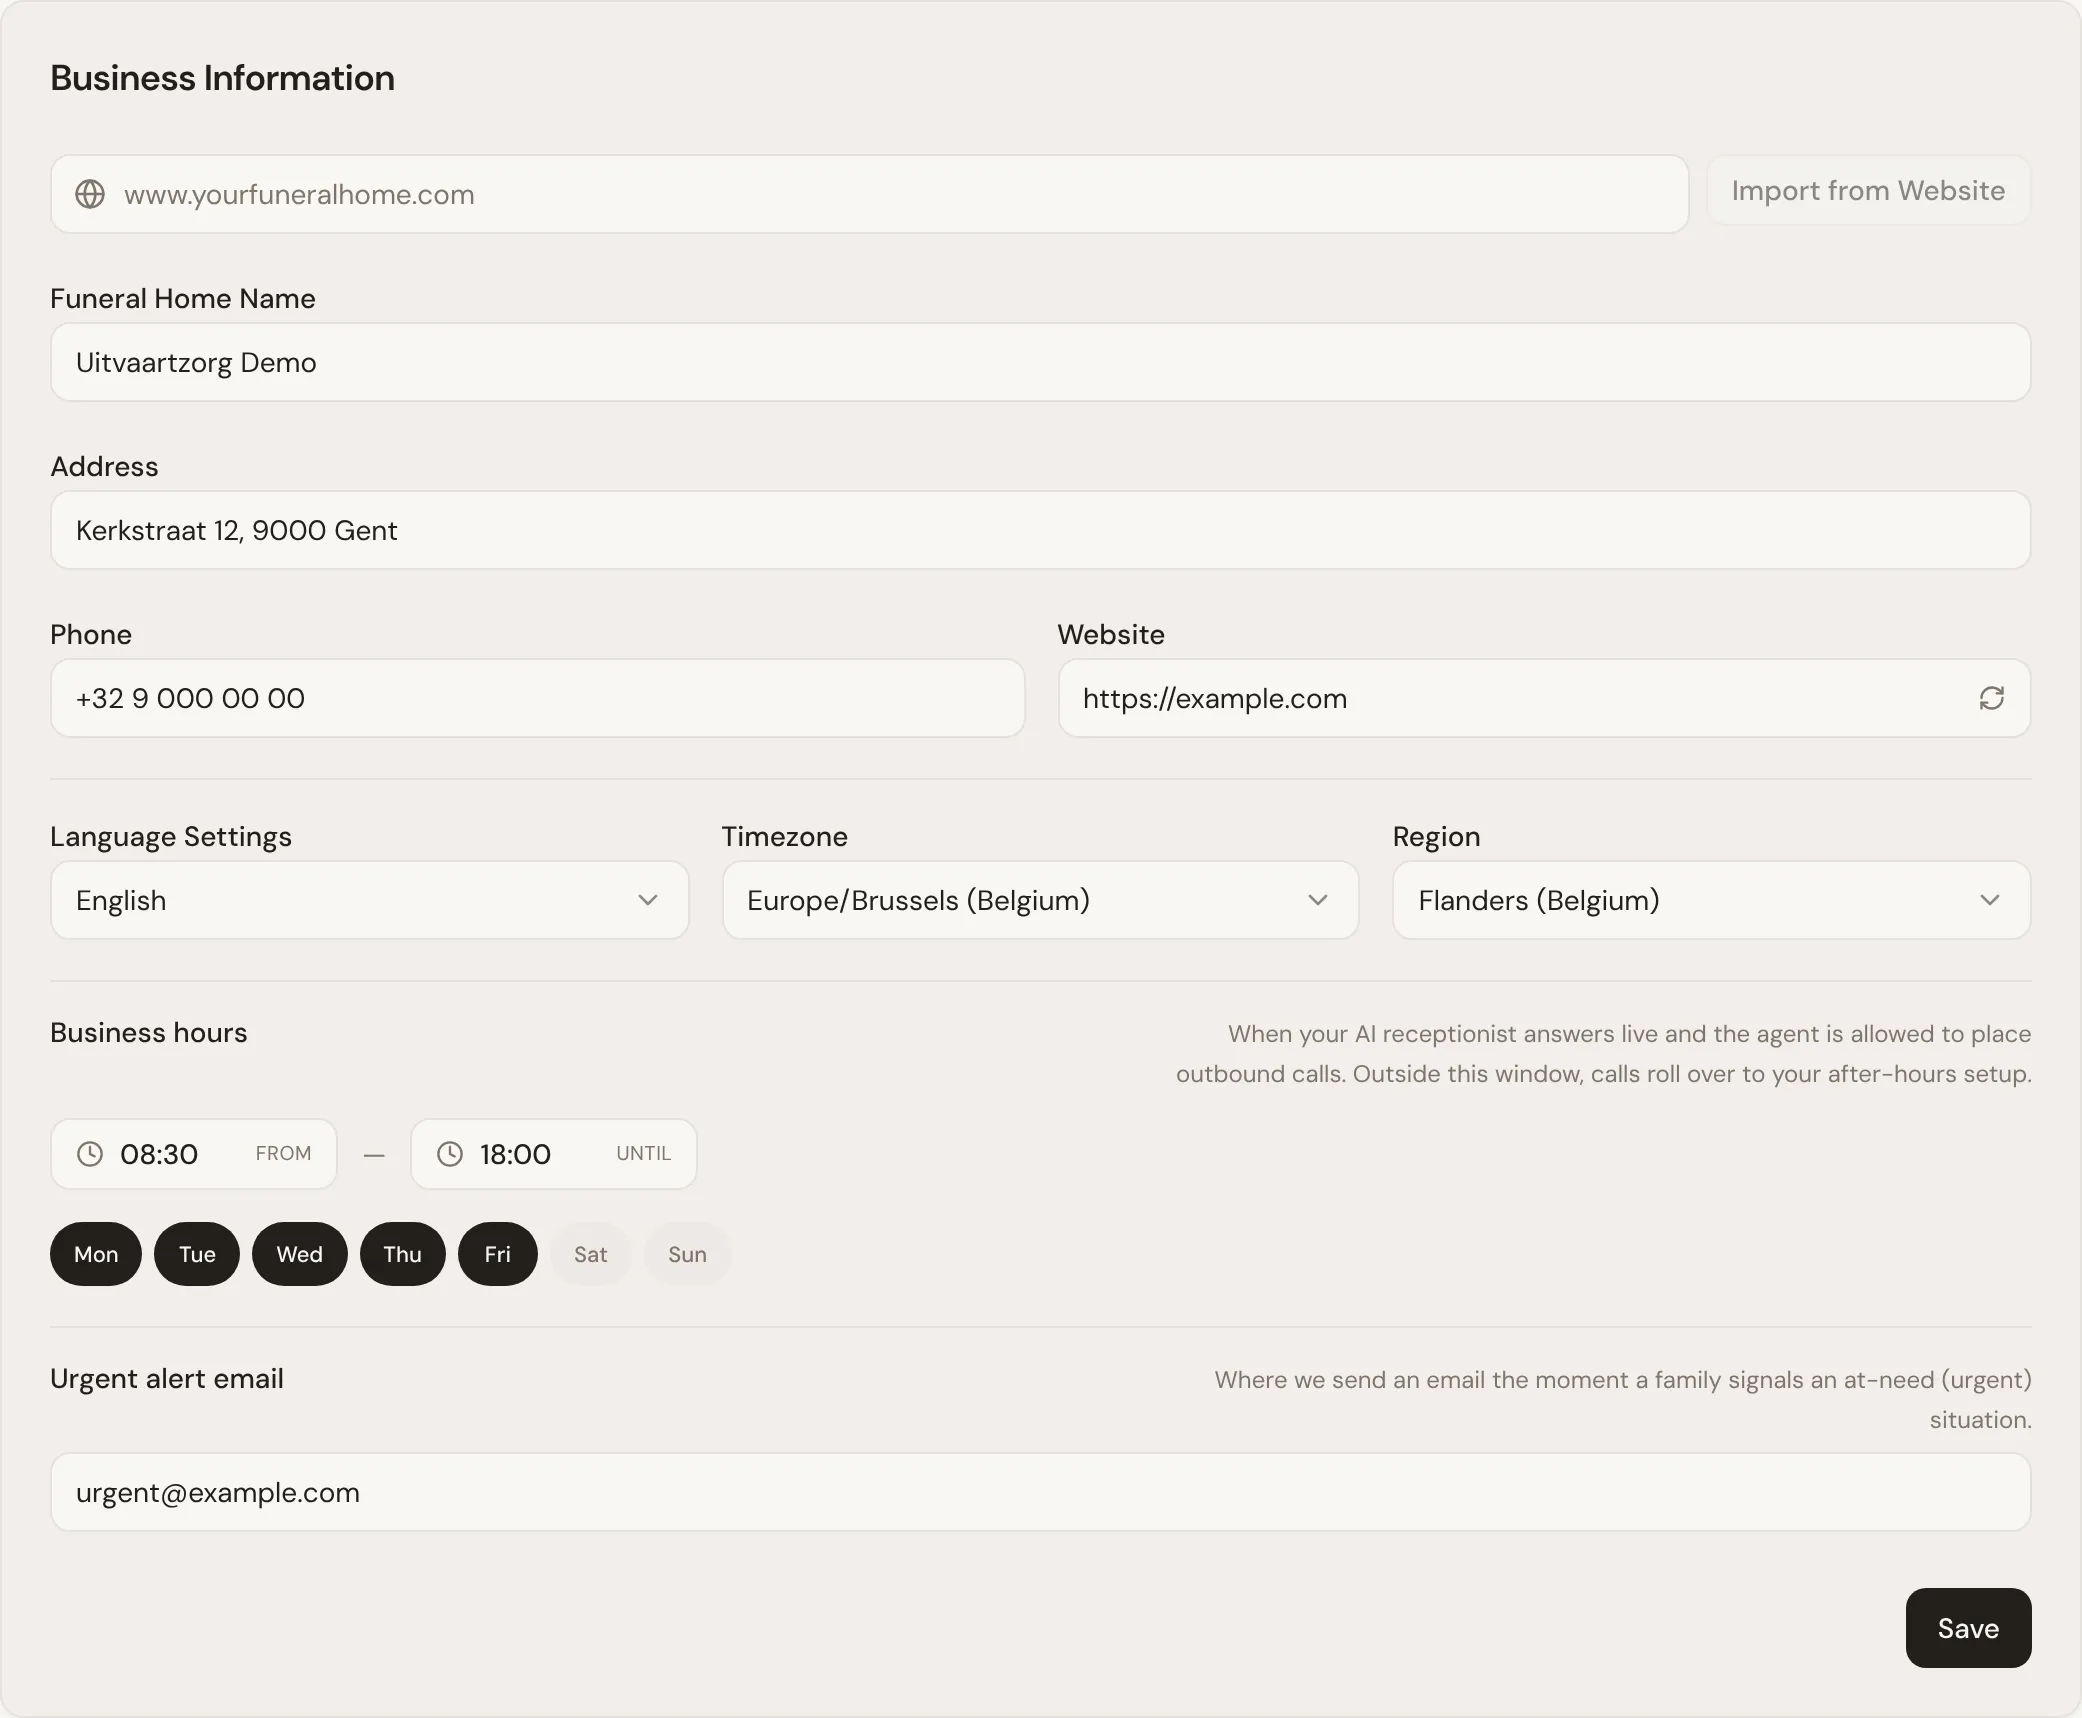Click the Address input field
Viewport: 2082px width, 1718px height.
tap(1041, 530)
